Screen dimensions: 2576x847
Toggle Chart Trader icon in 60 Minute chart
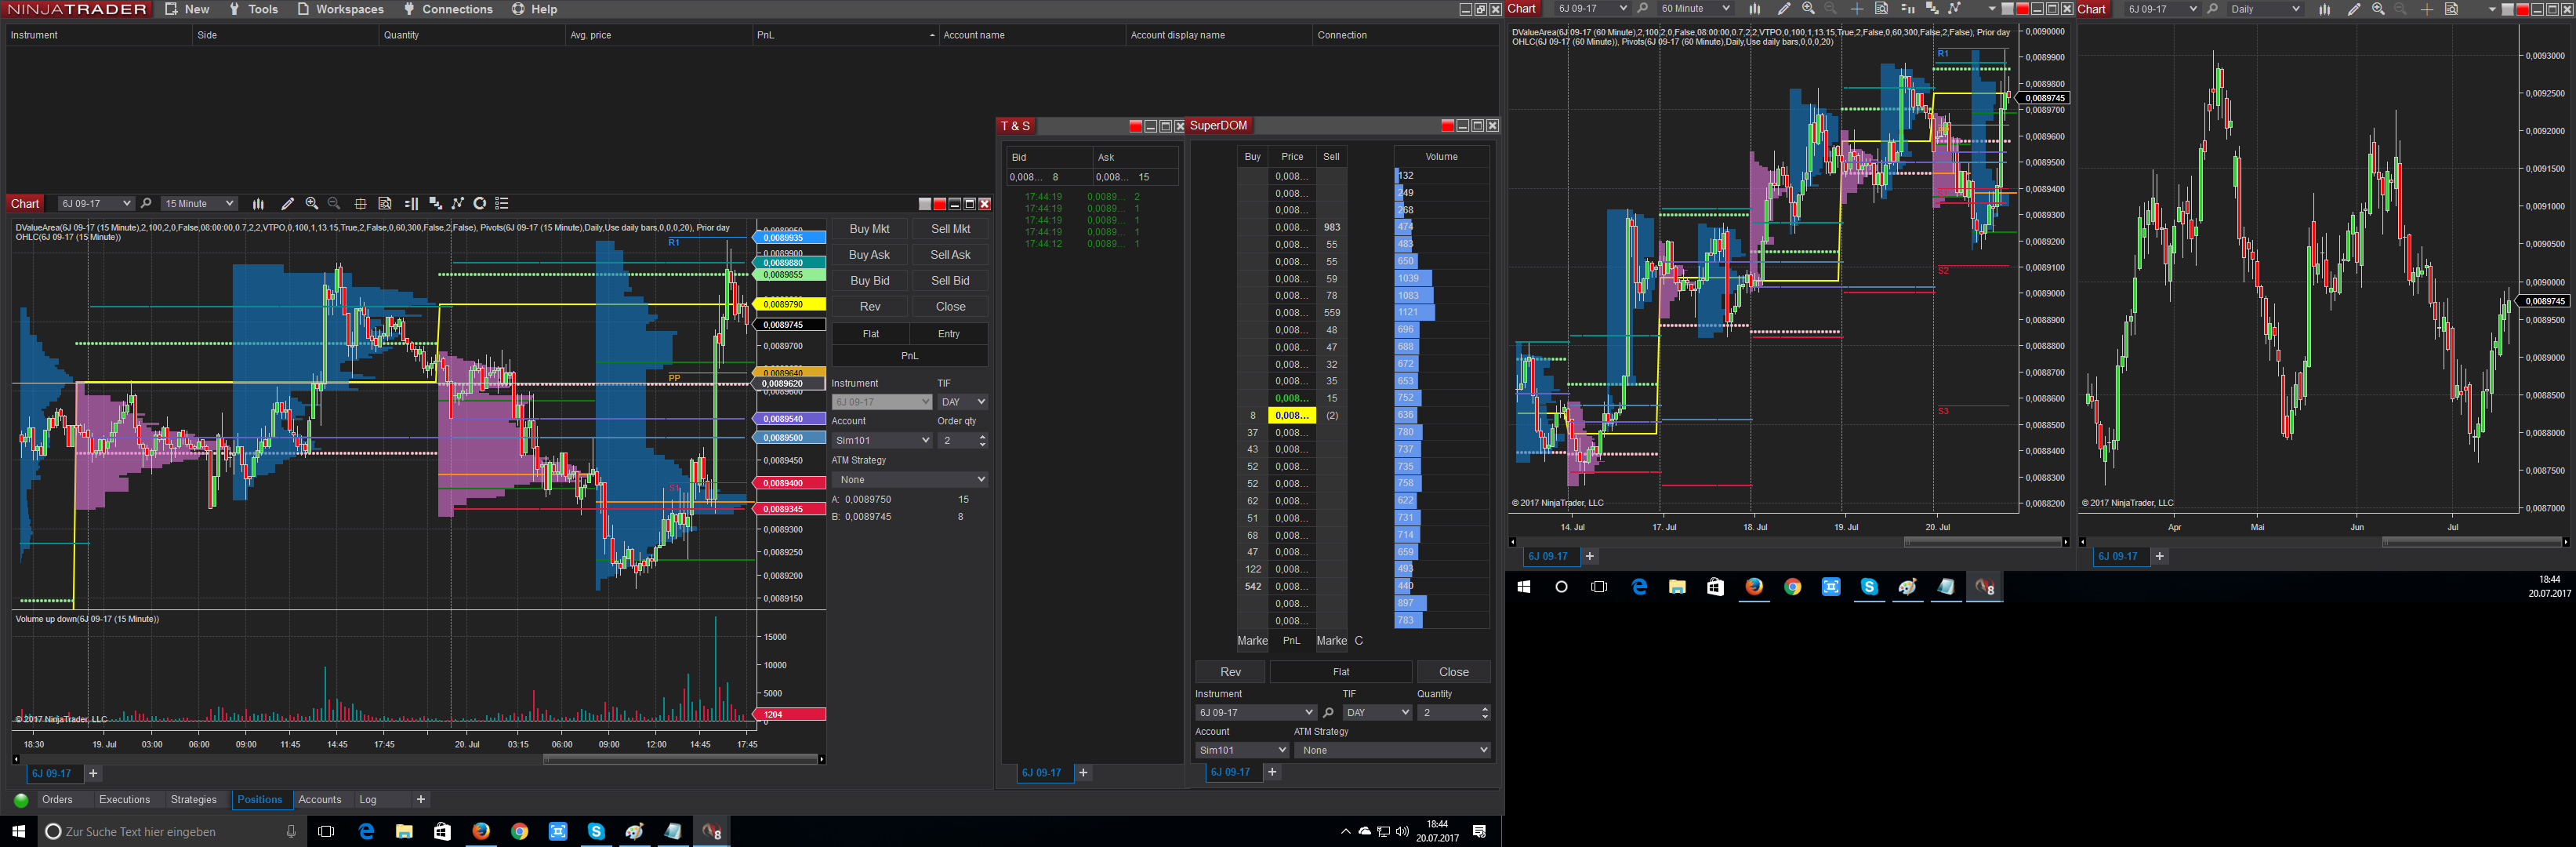click(1907, 9)
